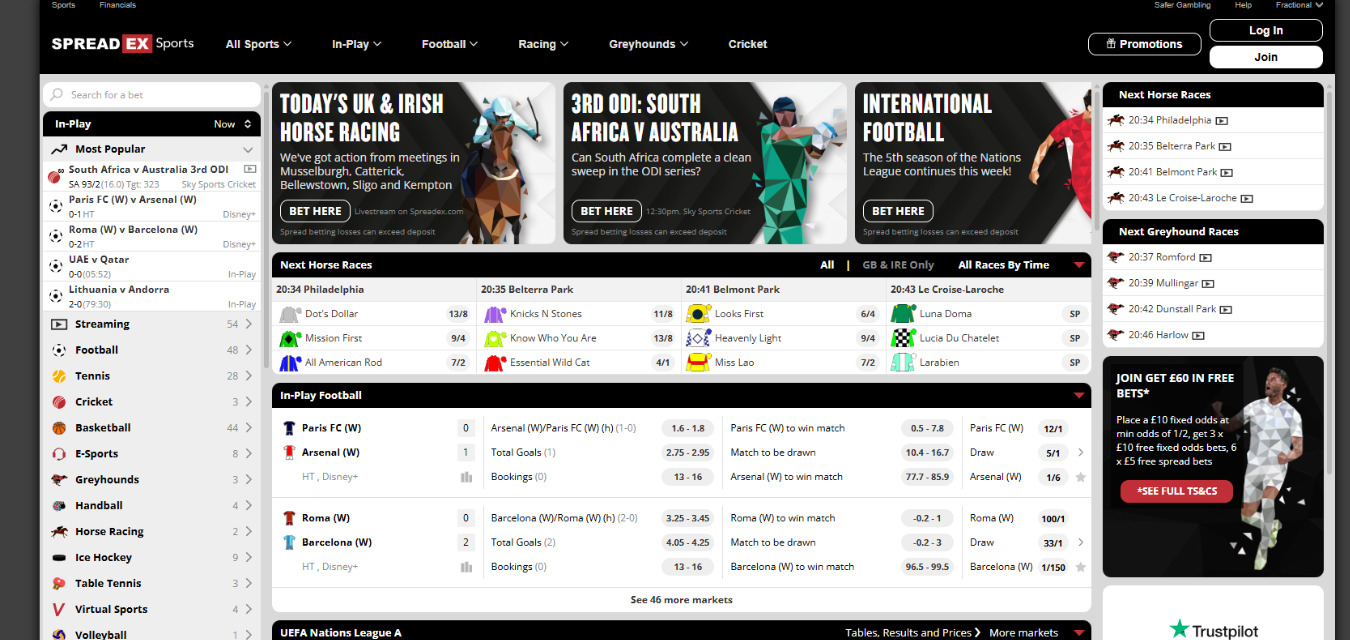Open the Greyhounds sidebar icon
This screenshot has height=640, width=1350.
click(x=59, y=480)
